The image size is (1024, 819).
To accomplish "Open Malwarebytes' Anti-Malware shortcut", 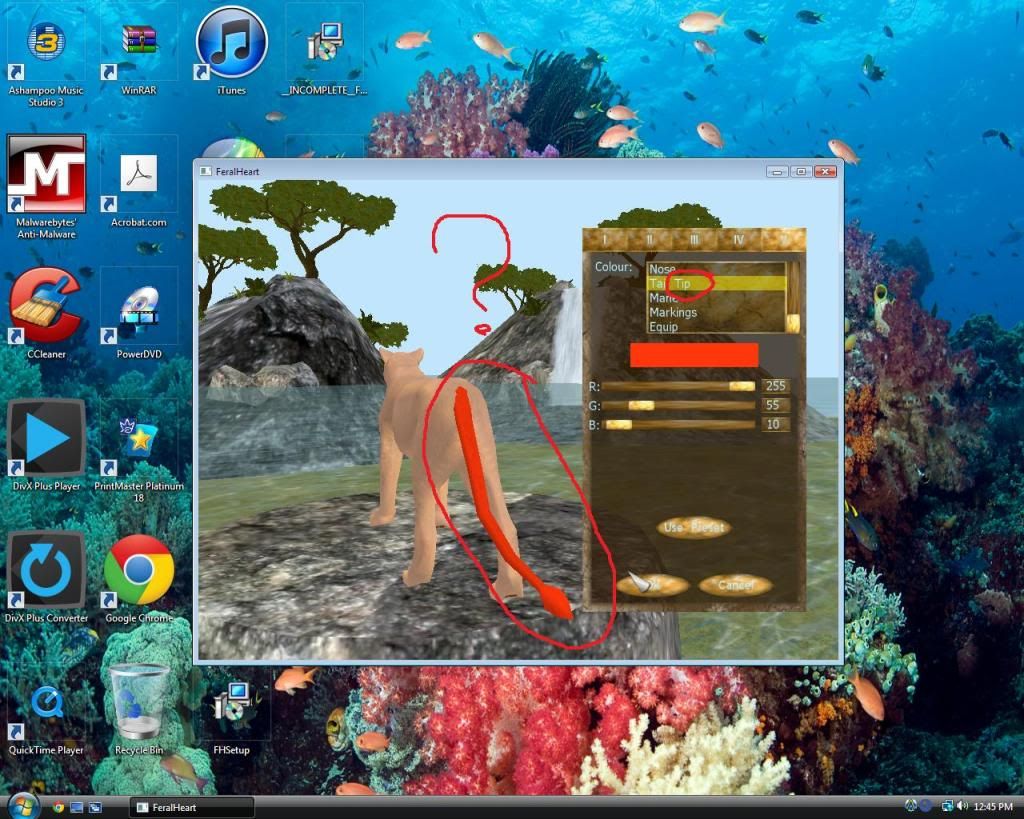I will 46,187.
